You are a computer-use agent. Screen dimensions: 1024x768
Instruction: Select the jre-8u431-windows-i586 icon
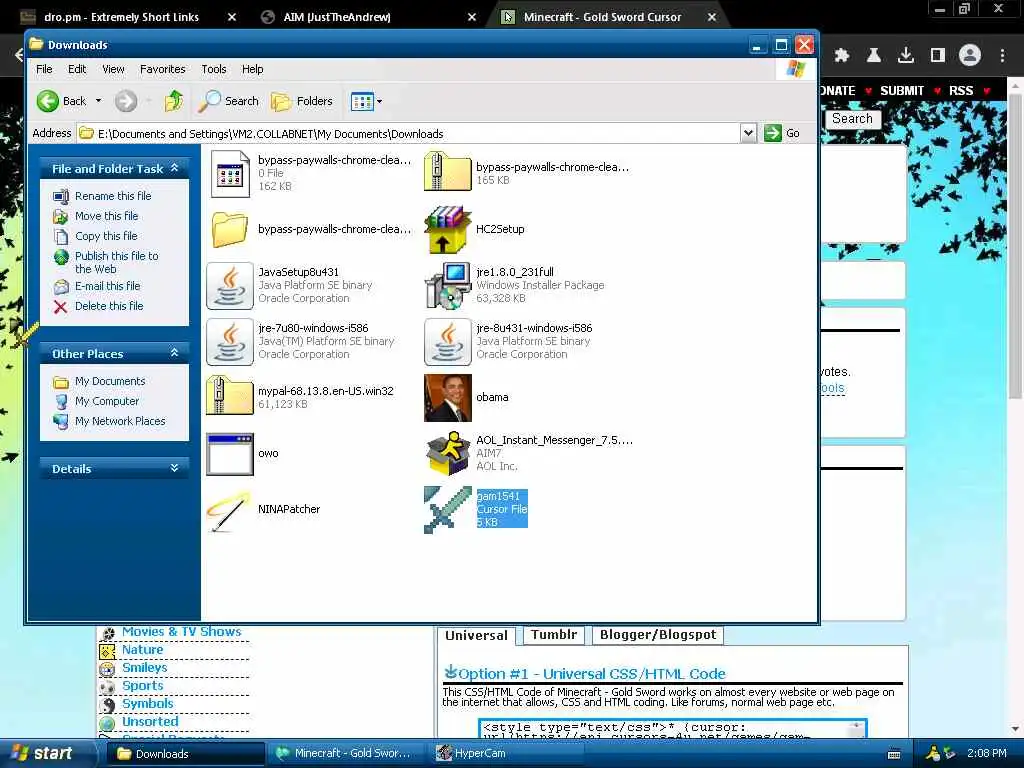click(447, 342)
